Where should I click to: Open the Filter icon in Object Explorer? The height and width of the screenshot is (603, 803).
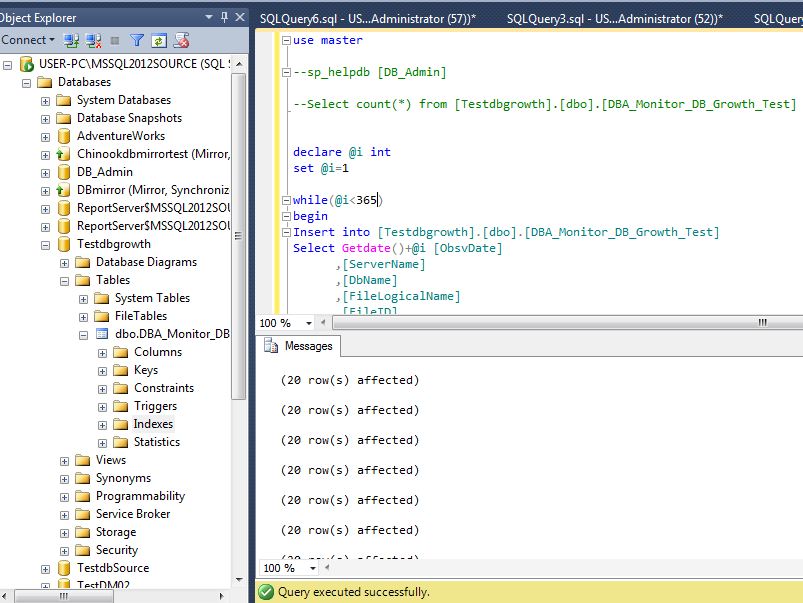pyautogui.click(x=137, y=40)
